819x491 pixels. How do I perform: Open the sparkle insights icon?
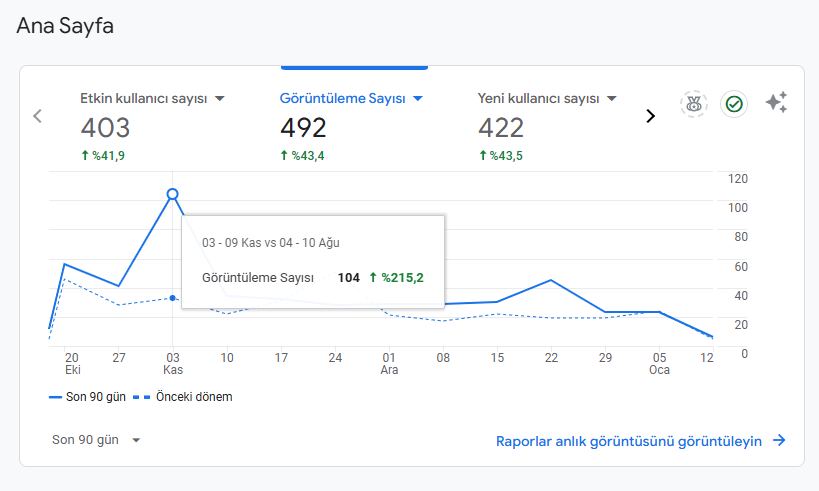(x=776, y=102)
